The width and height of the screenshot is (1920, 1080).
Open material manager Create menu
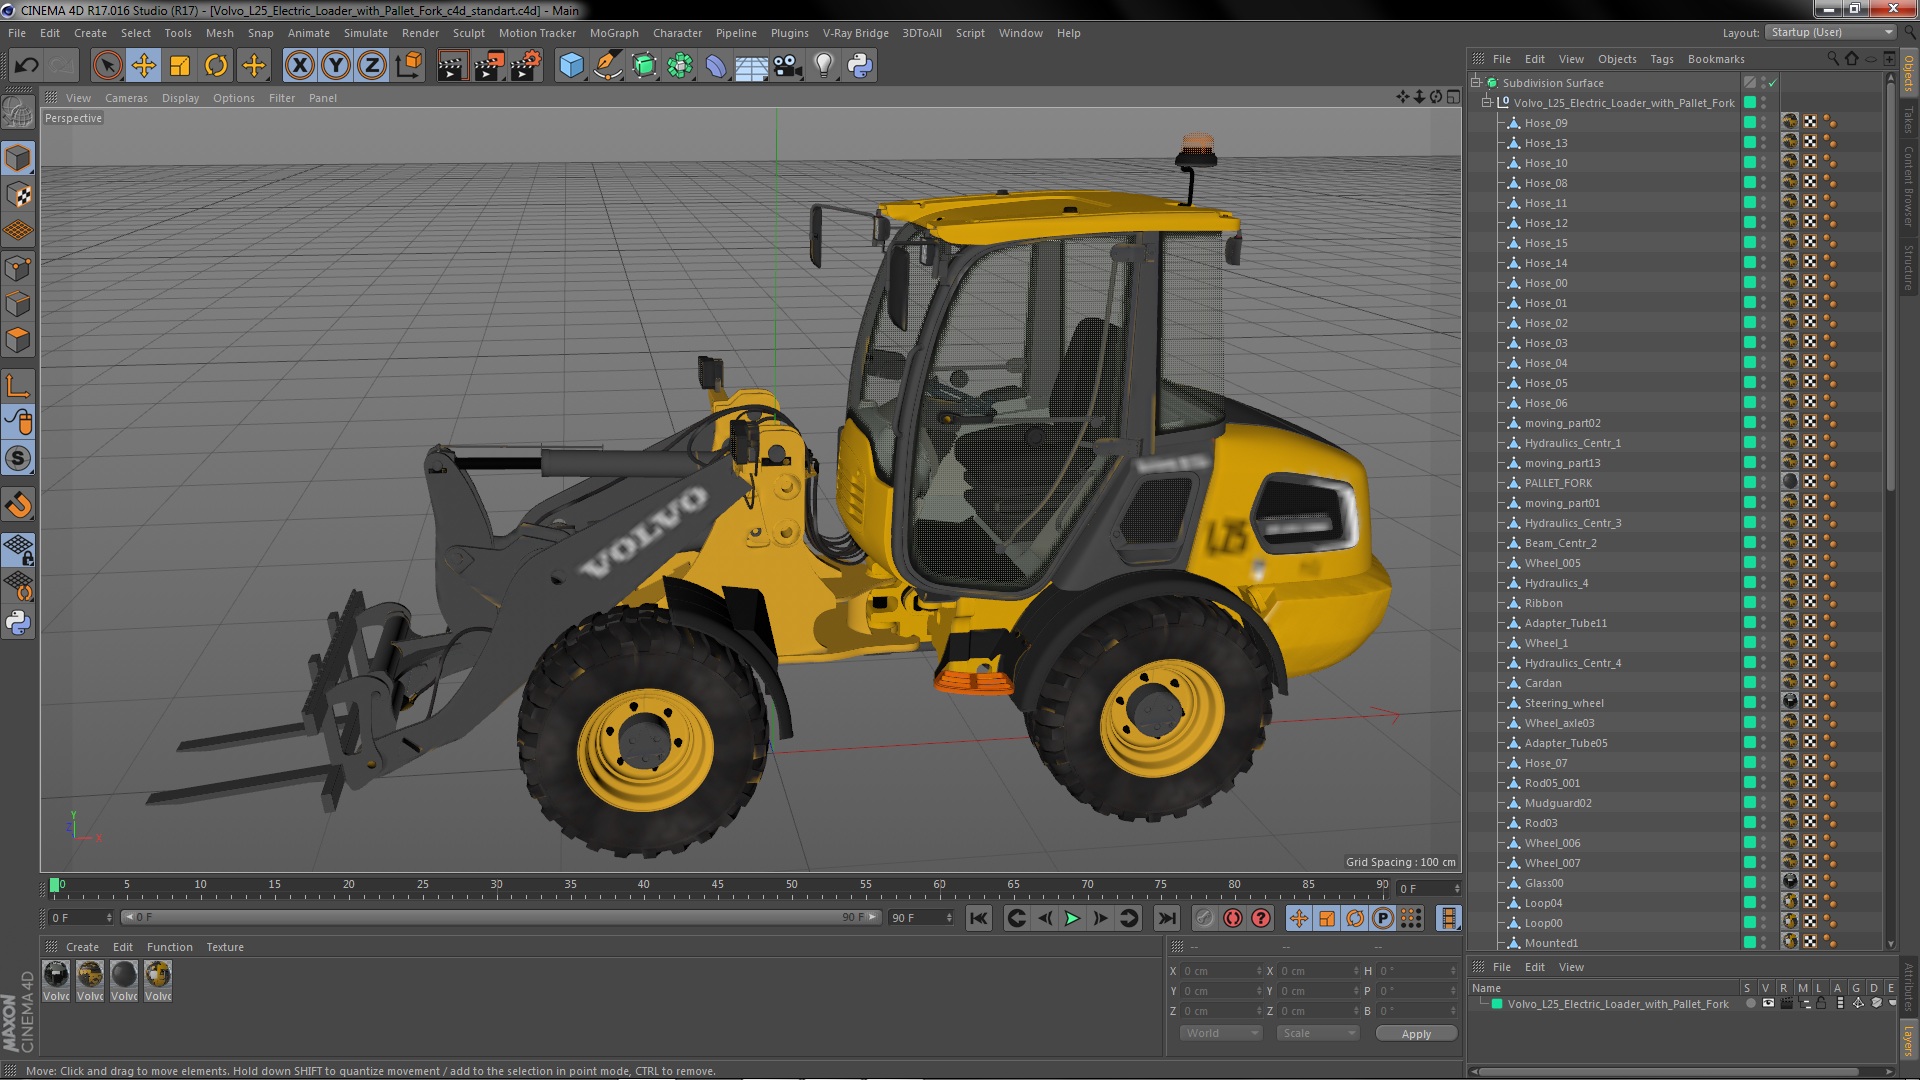pyautogui.click(x=82, y=947)
